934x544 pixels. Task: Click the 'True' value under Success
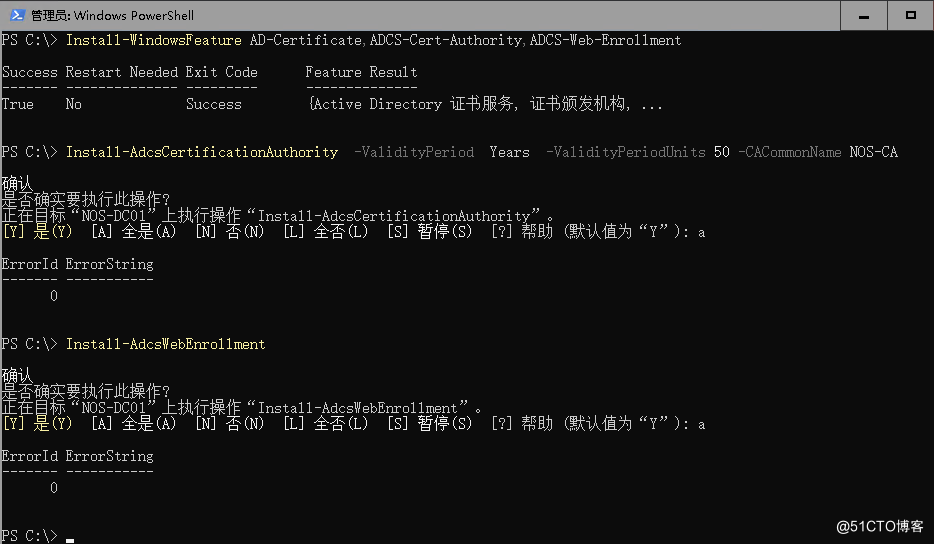(18, 104)
